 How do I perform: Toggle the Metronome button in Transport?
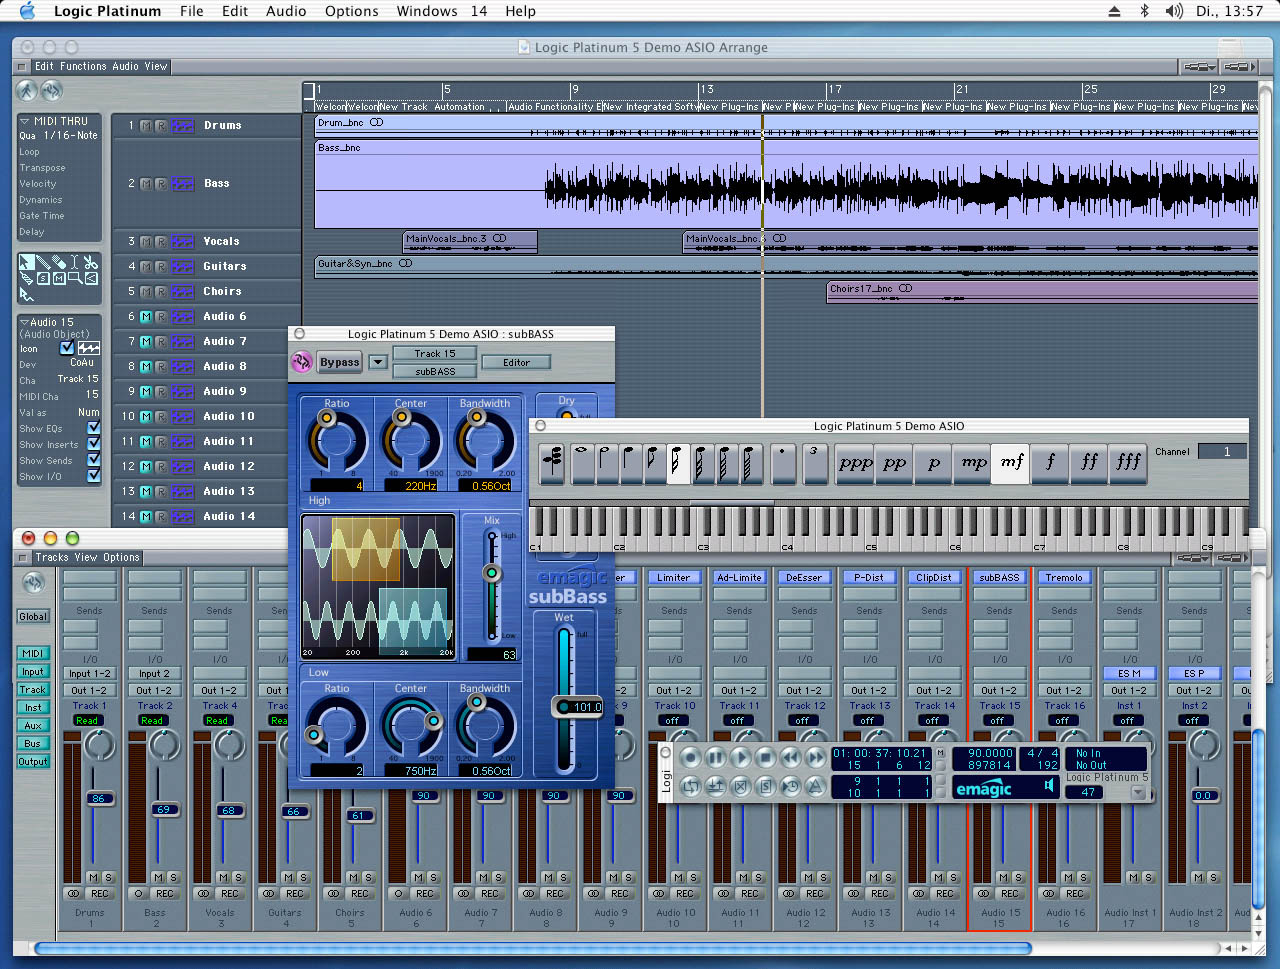coord(816,787)
